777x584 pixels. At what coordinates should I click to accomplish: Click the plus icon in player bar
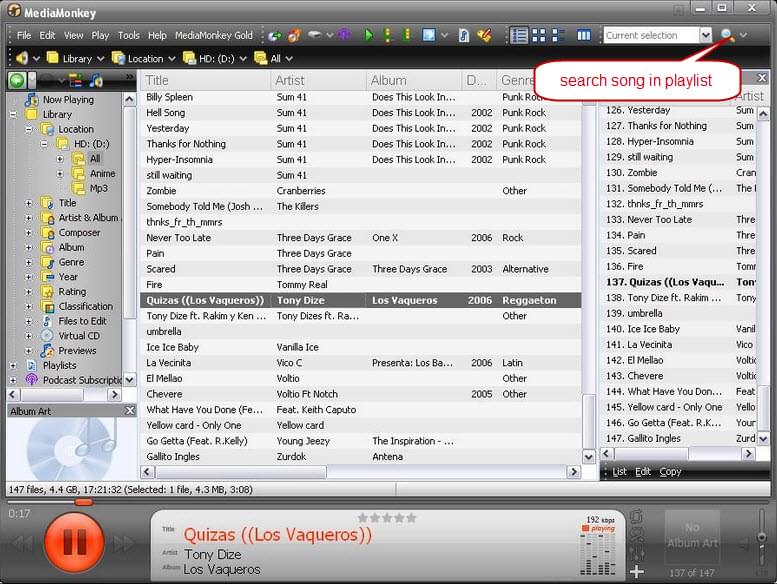637,572
